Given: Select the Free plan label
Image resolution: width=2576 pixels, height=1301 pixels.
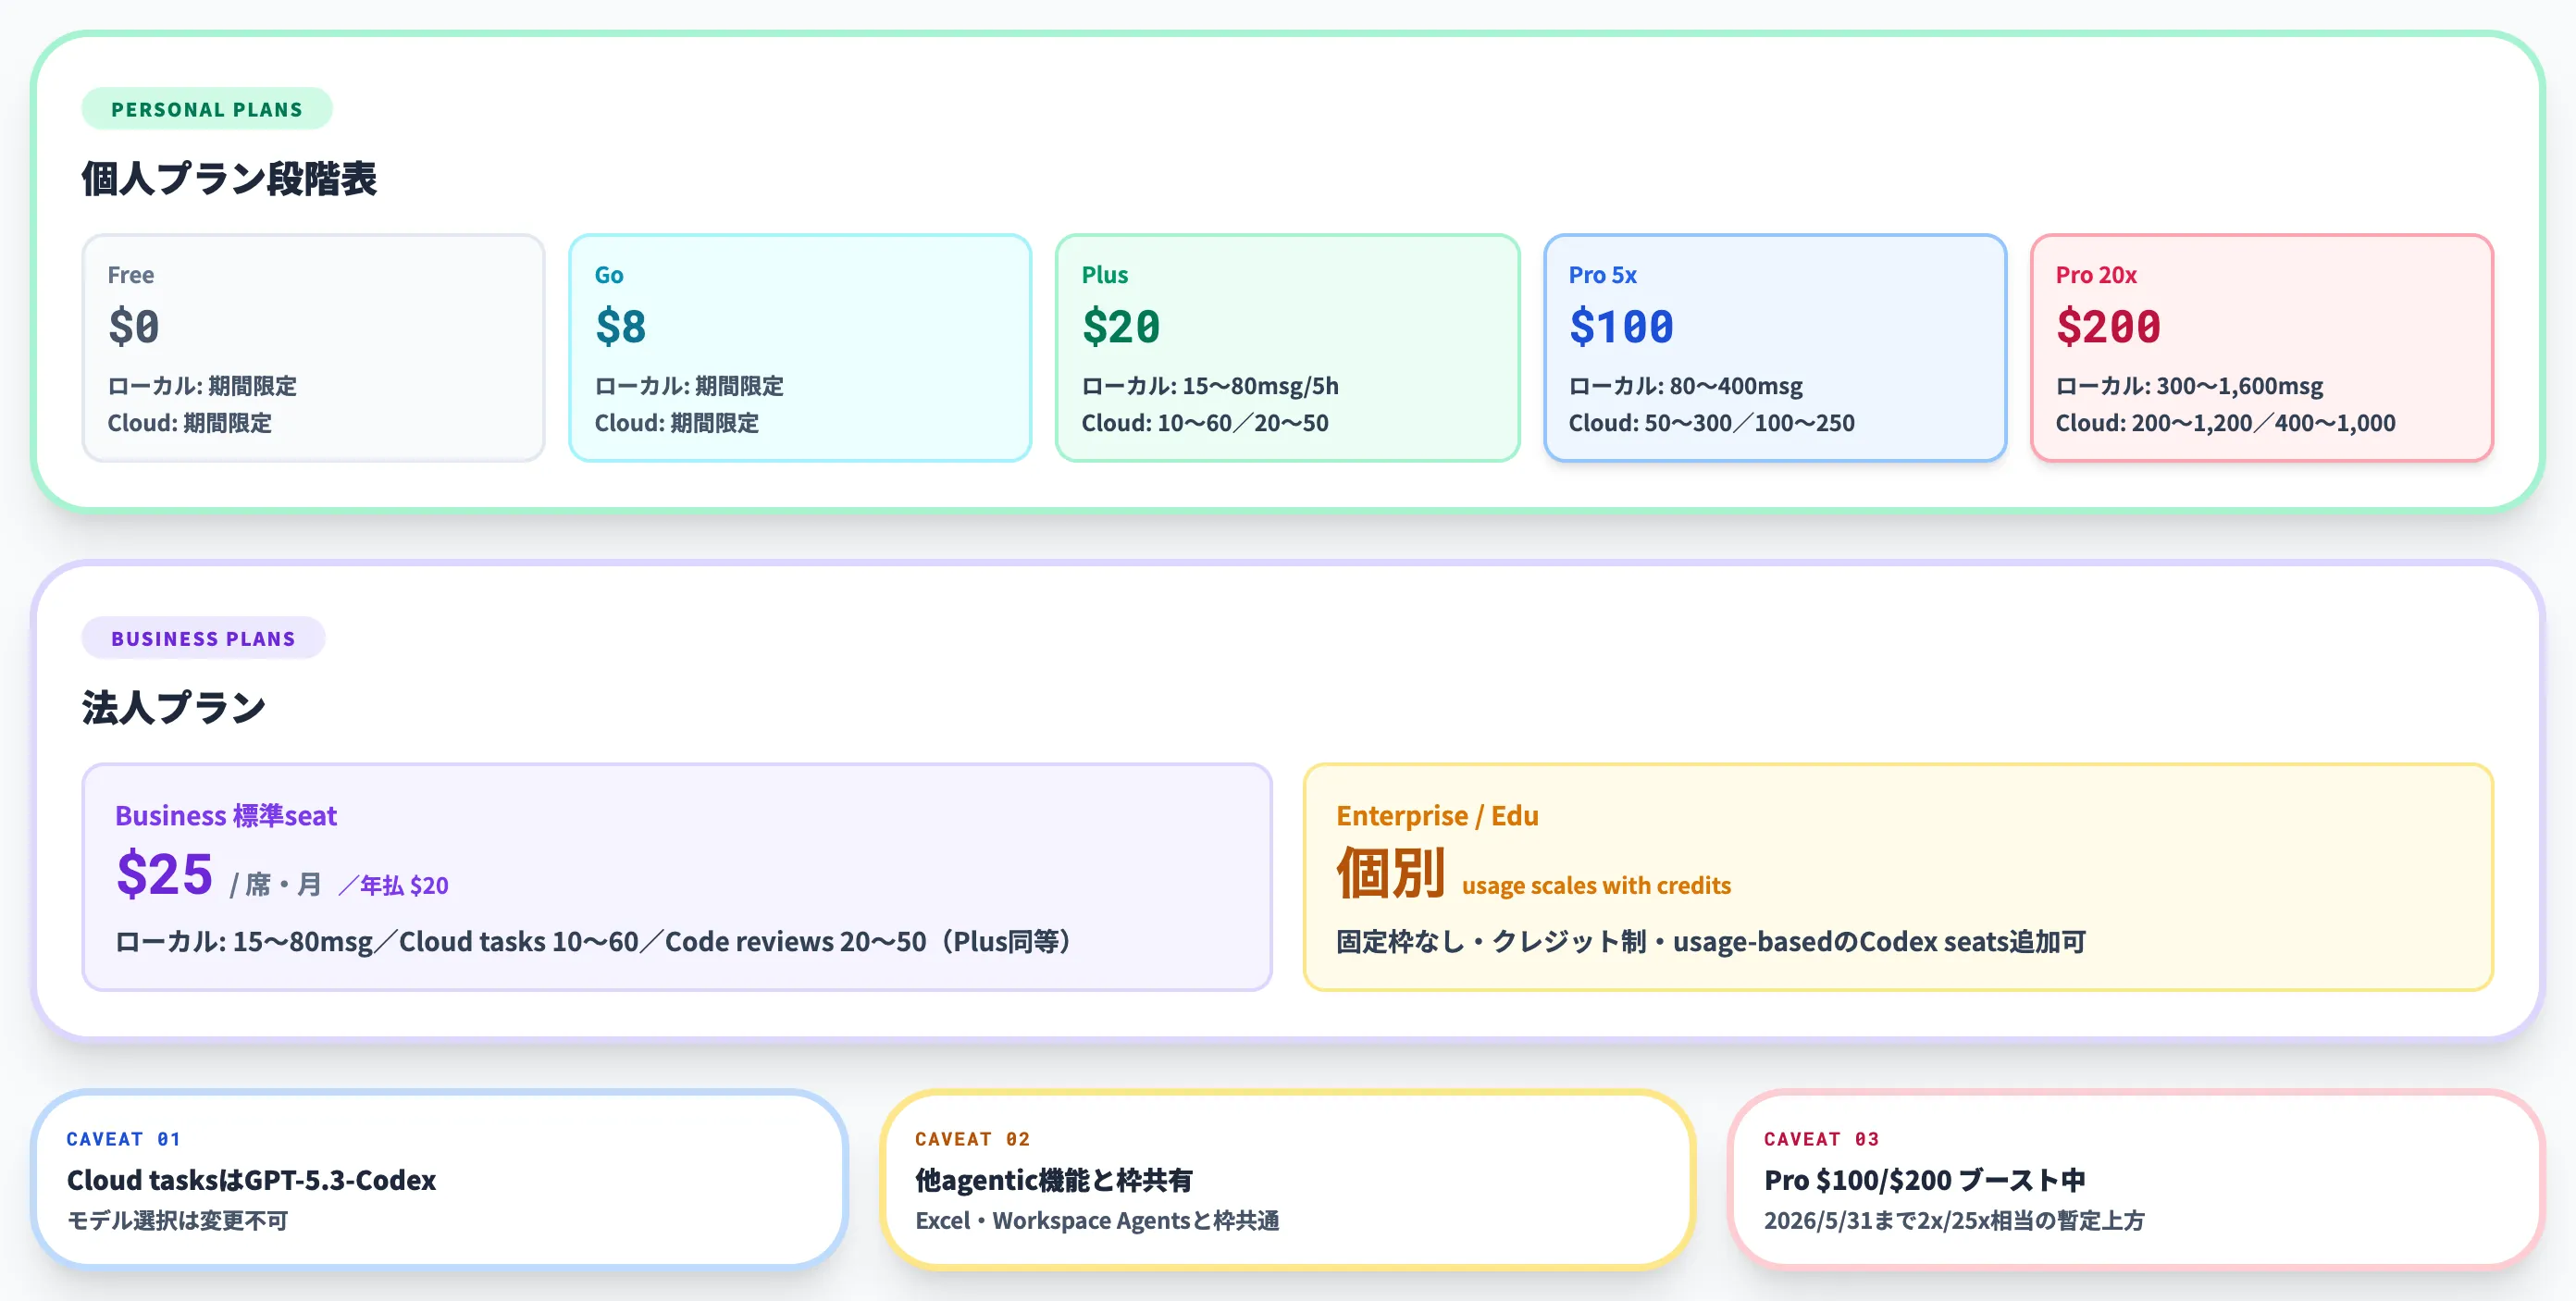Looking at the screenshot, I should (x=131, y=275).
